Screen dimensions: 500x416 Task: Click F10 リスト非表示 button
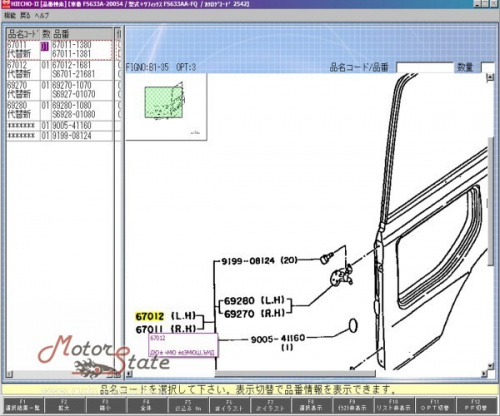click(x=394, y=405)
